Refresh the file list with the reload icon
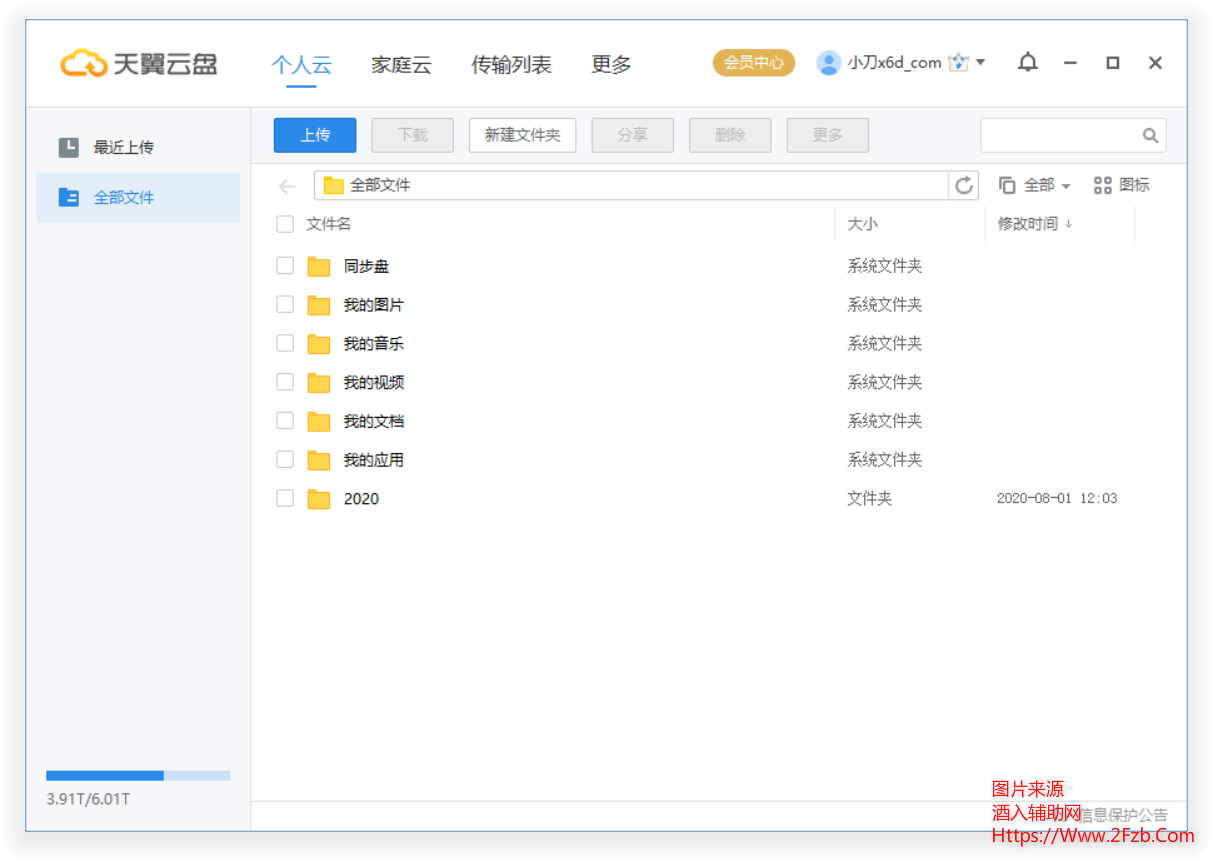 tap(964, 186)
